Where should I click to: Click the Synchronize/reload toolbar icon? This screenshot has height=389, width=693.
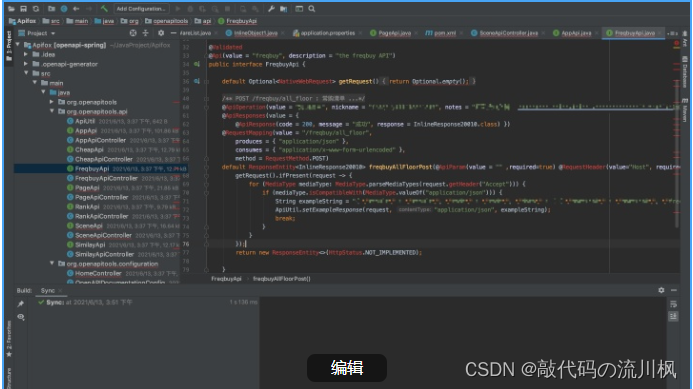click(36, 9)
